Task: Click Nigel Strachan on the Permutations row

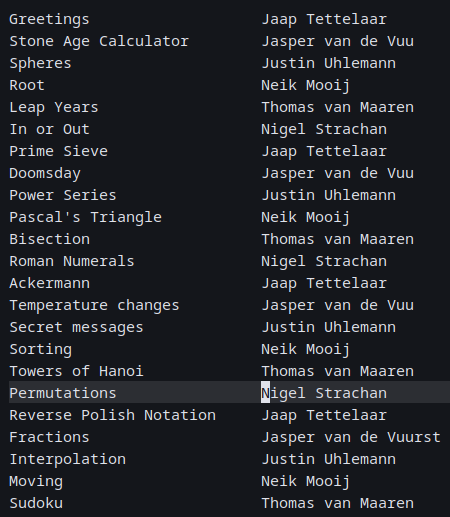Action: (x=324, y=393)
